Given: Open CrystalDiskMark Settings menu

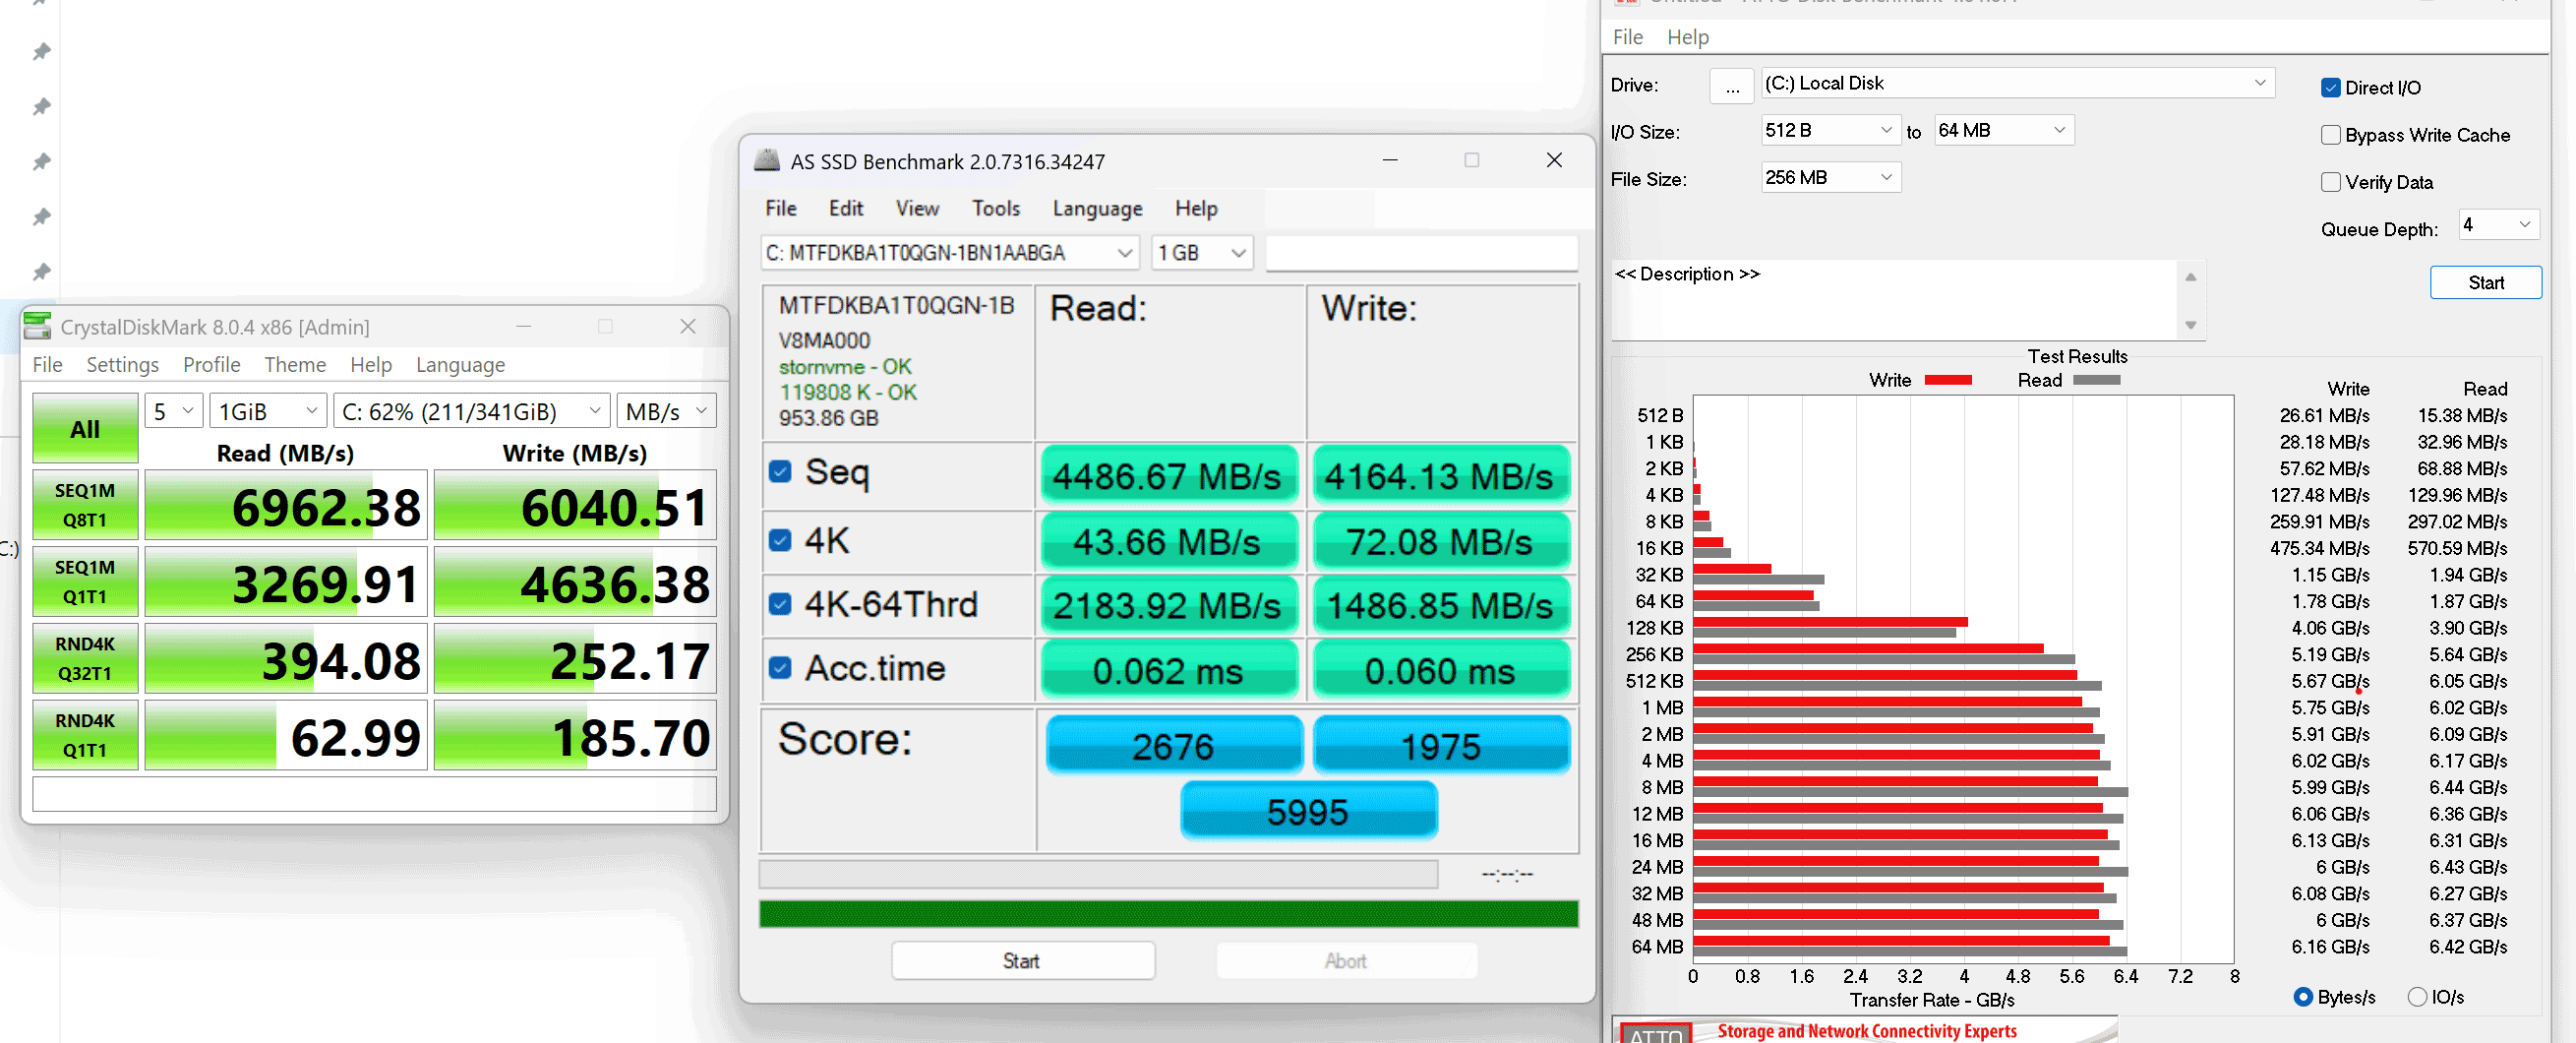Looking at the screenshot, I should pyautogui.click(x=122, y=365).
